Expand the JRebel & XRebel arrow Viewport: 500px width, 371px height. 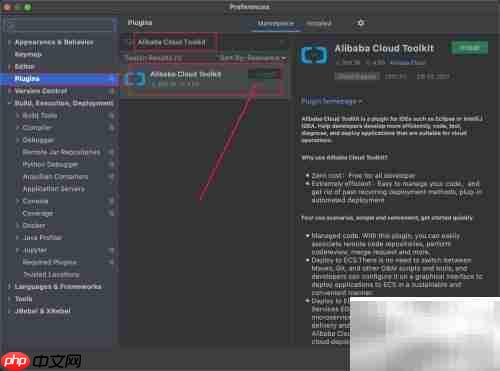9,311
